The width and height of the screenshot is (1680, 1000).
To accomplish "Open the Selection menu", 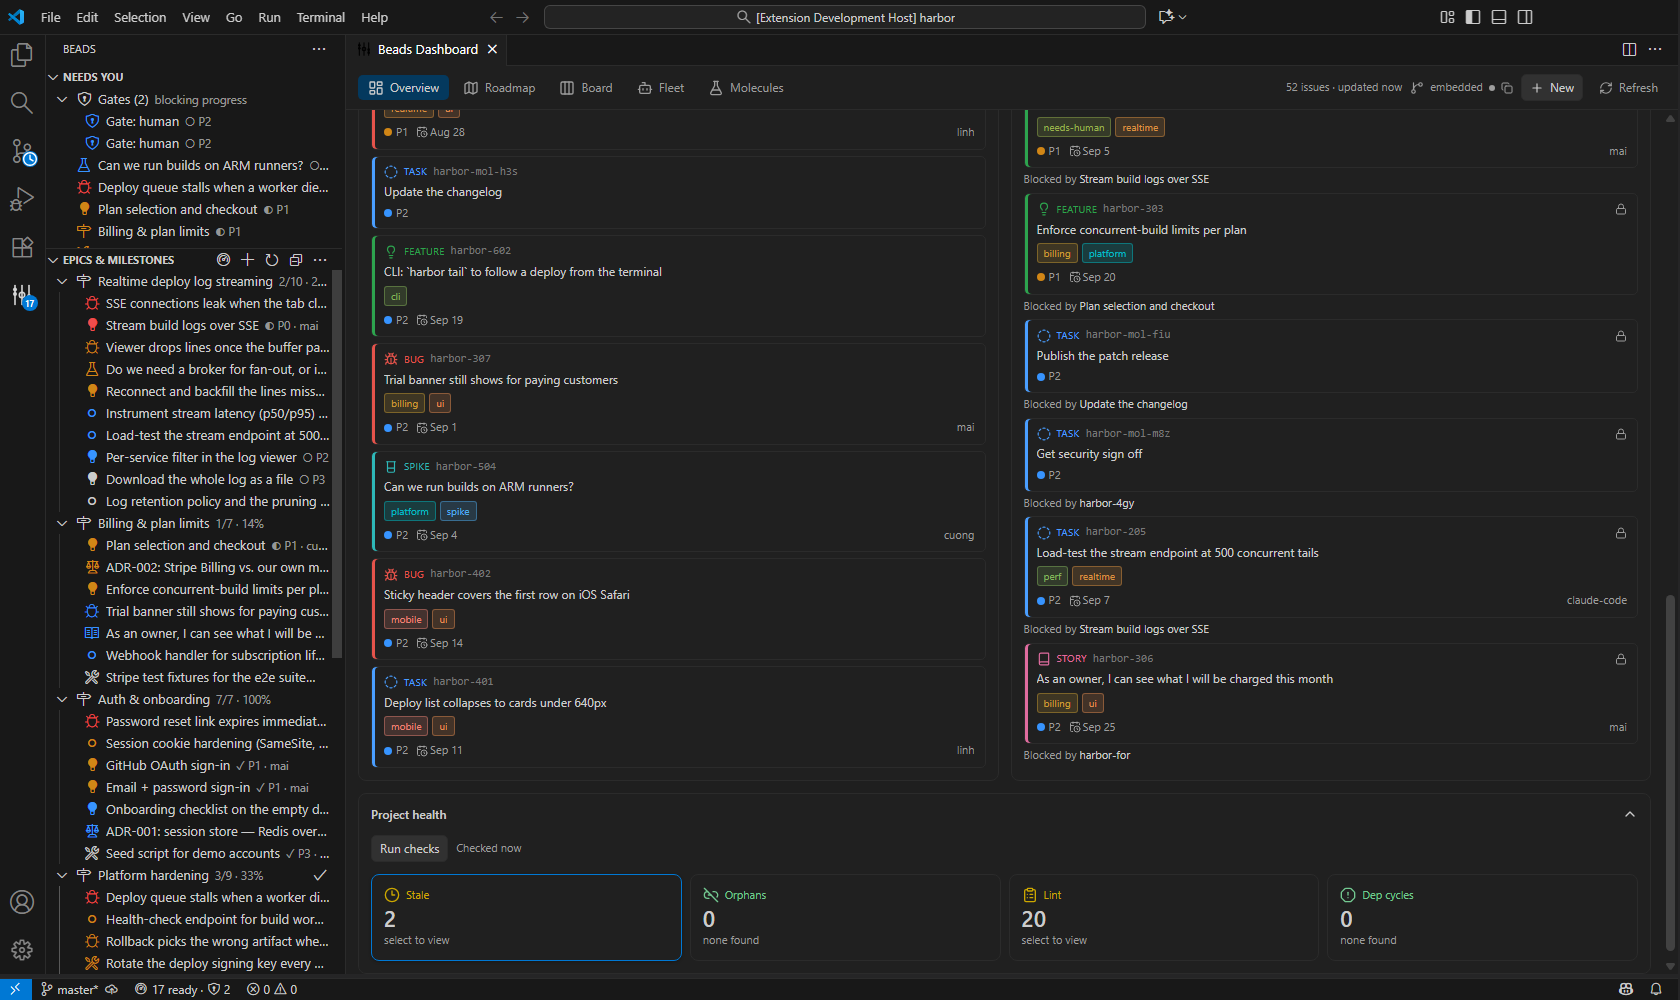I will pyautogui.click(x=140, y=17).
